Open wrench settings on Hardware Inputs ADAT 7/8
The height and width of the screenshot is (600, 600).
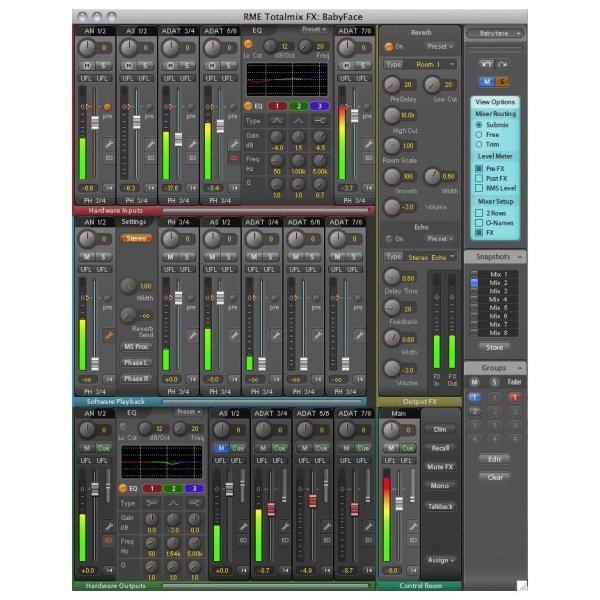pos(368,144)
